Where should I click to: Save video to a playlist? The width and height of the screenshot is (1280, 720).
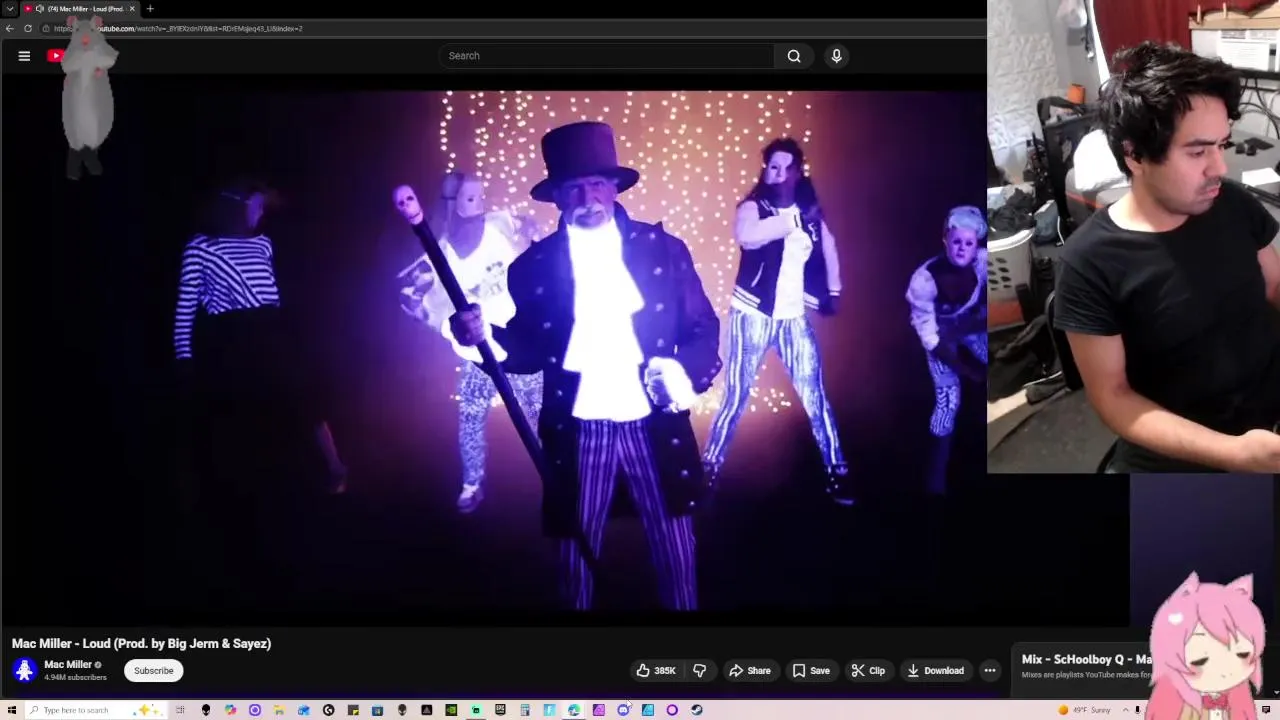(811, 671)
